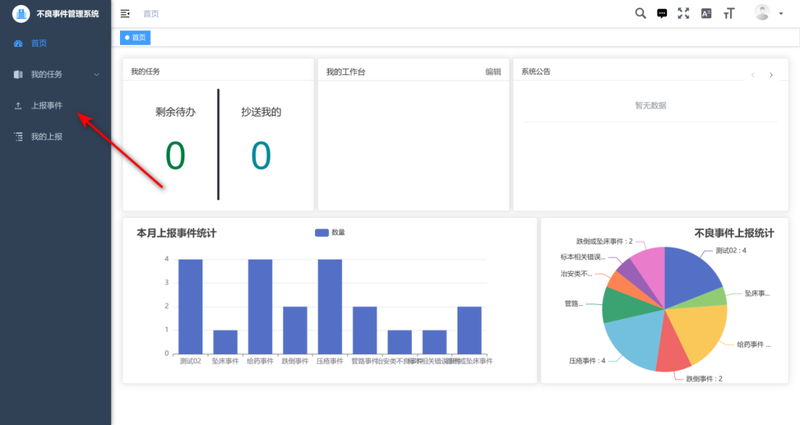Click the system logo icon
Viewport: 800px width, 425px height.
click(x=21, y=14)
